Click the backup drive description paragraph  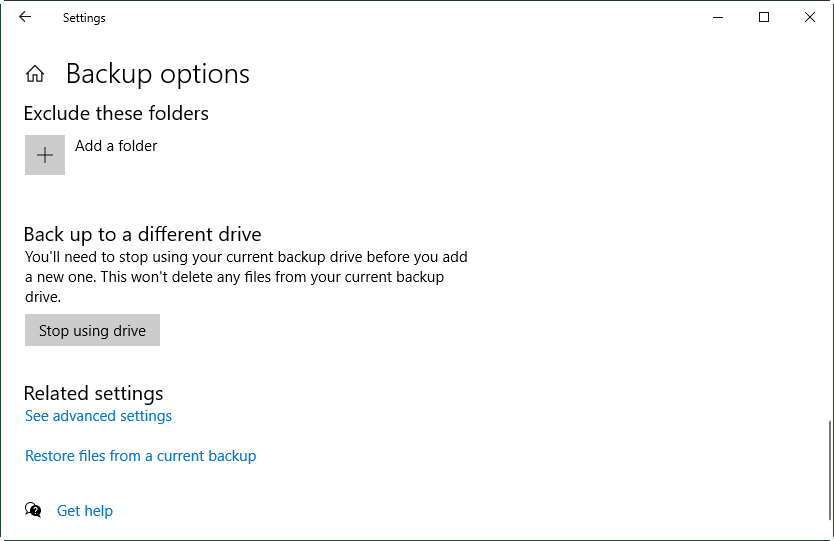pos(246,277)
